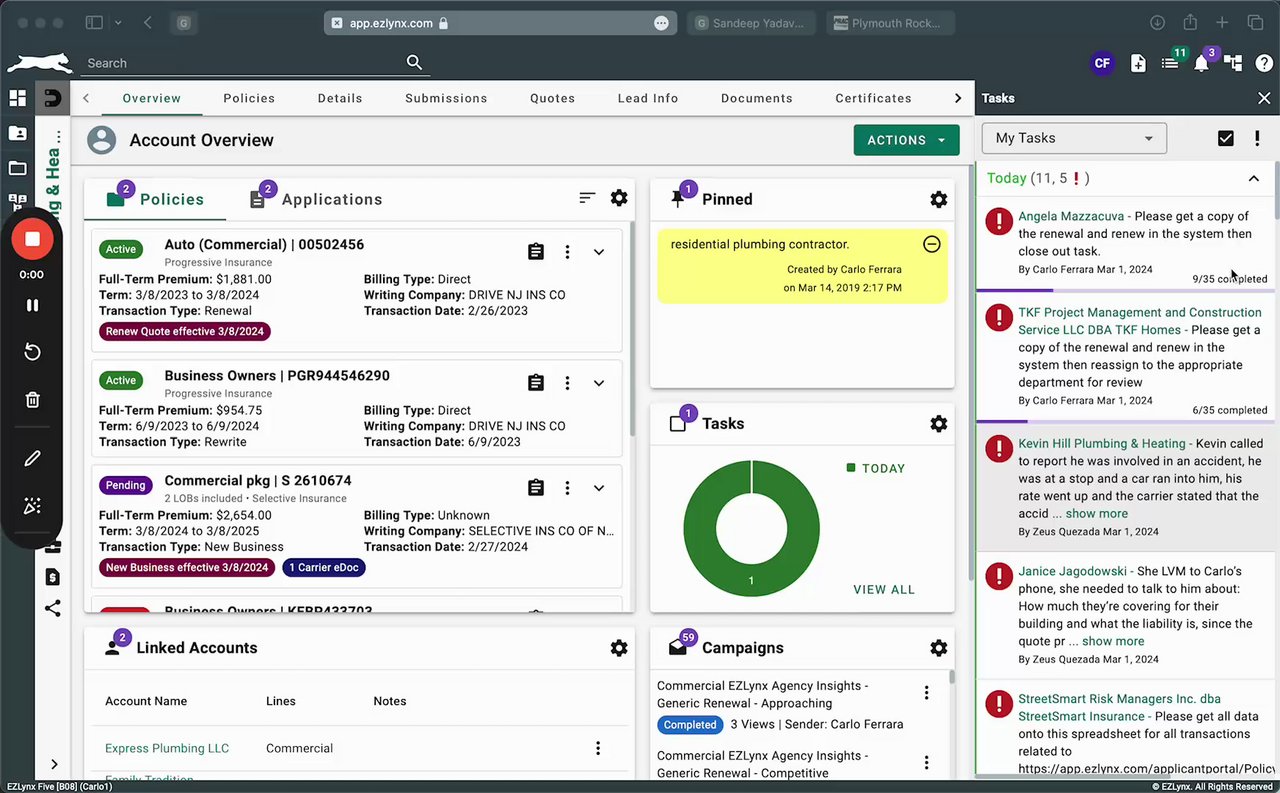Collapse the Today task group

[x=1253, y=178]
